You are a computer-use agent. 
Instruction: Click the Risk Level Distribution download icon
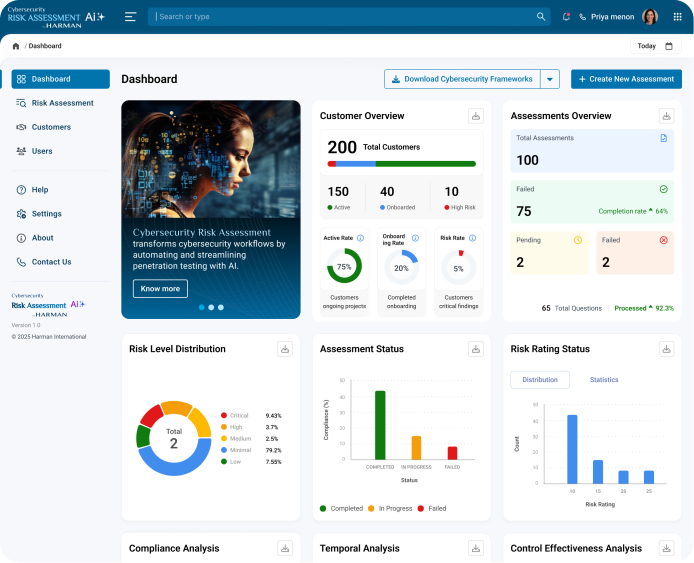click(x=285, y=349)
